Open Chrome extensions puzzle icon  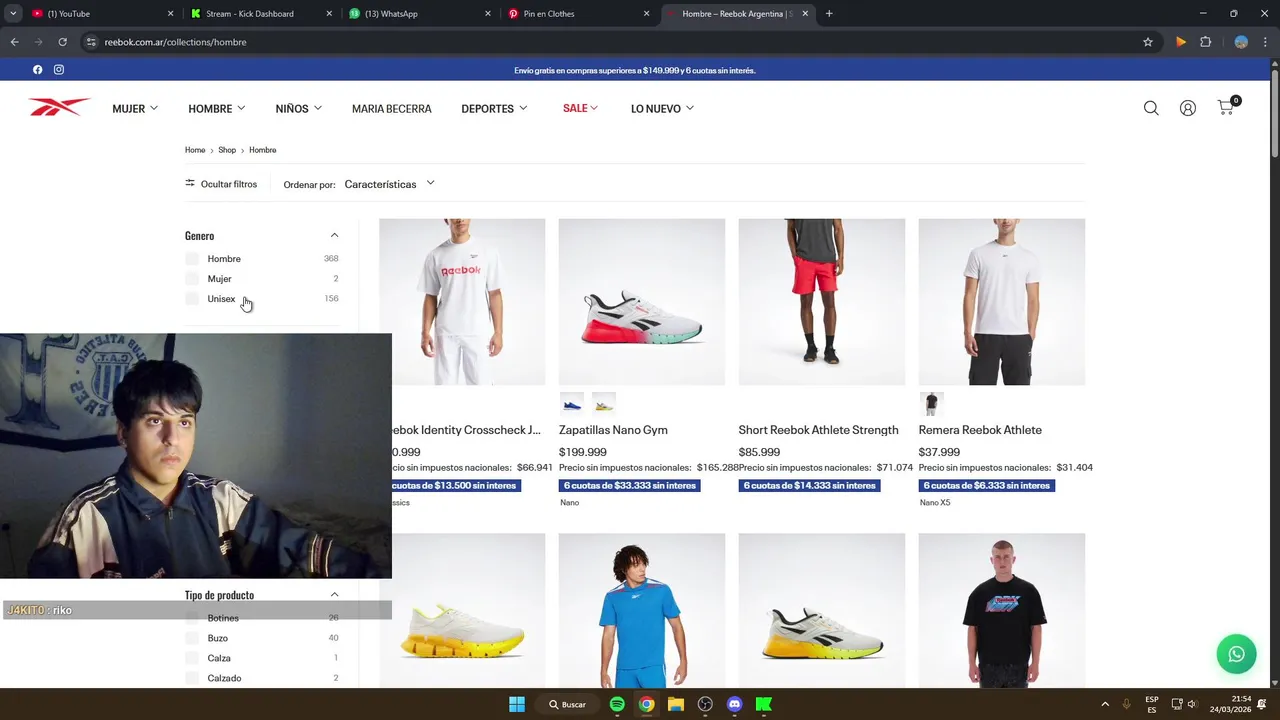coord(1205,42)
